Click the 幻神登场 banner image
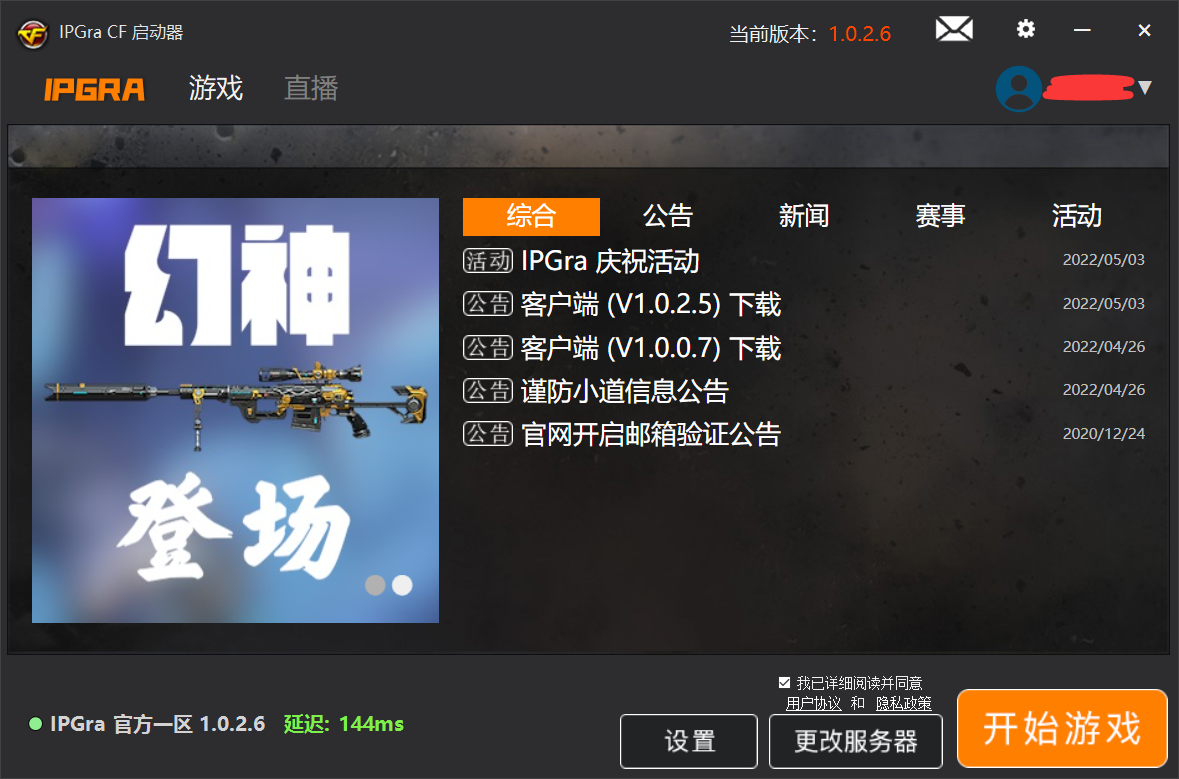The width and height of the screenshot is (1179, 779). (235, 410)
